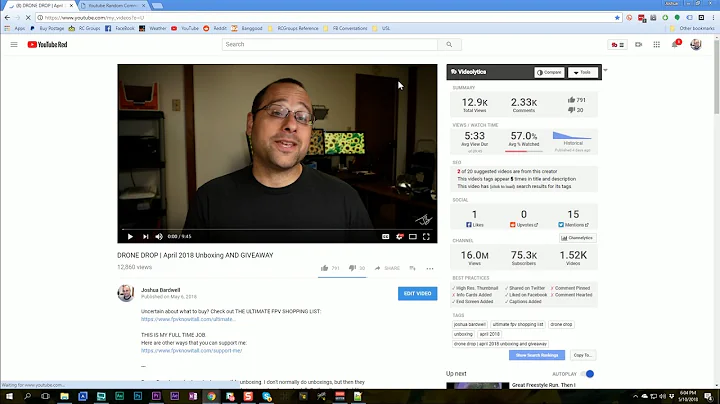Open the Reddit bookmark
This screenshot has width=720, height=404.
coord(215,28)
